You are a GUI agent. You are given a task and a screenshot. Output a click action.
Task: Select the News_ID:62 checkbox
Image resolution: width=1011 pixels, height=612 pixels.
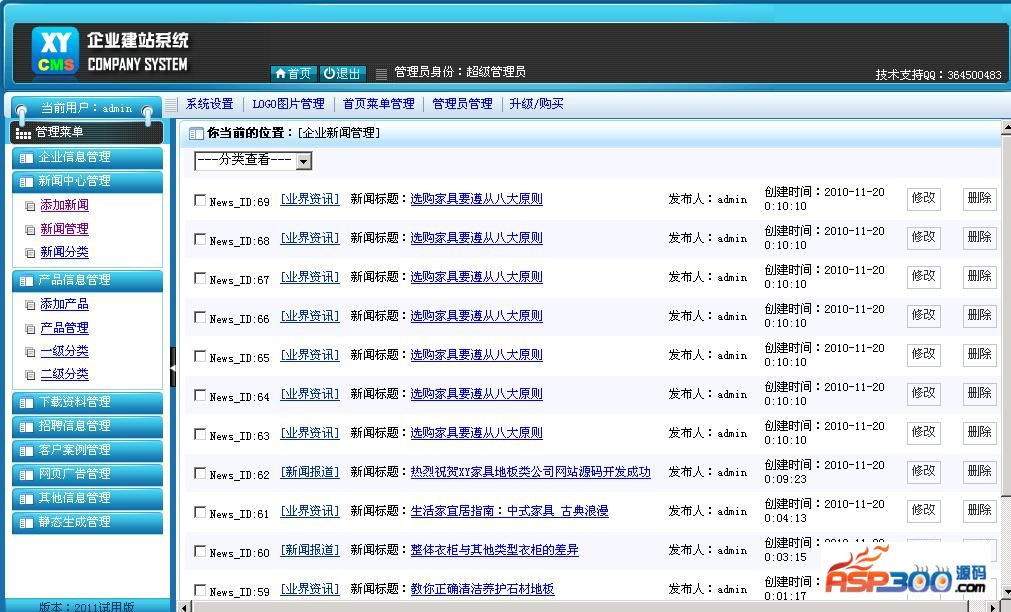pyautogui.click(x=200, y=473)
